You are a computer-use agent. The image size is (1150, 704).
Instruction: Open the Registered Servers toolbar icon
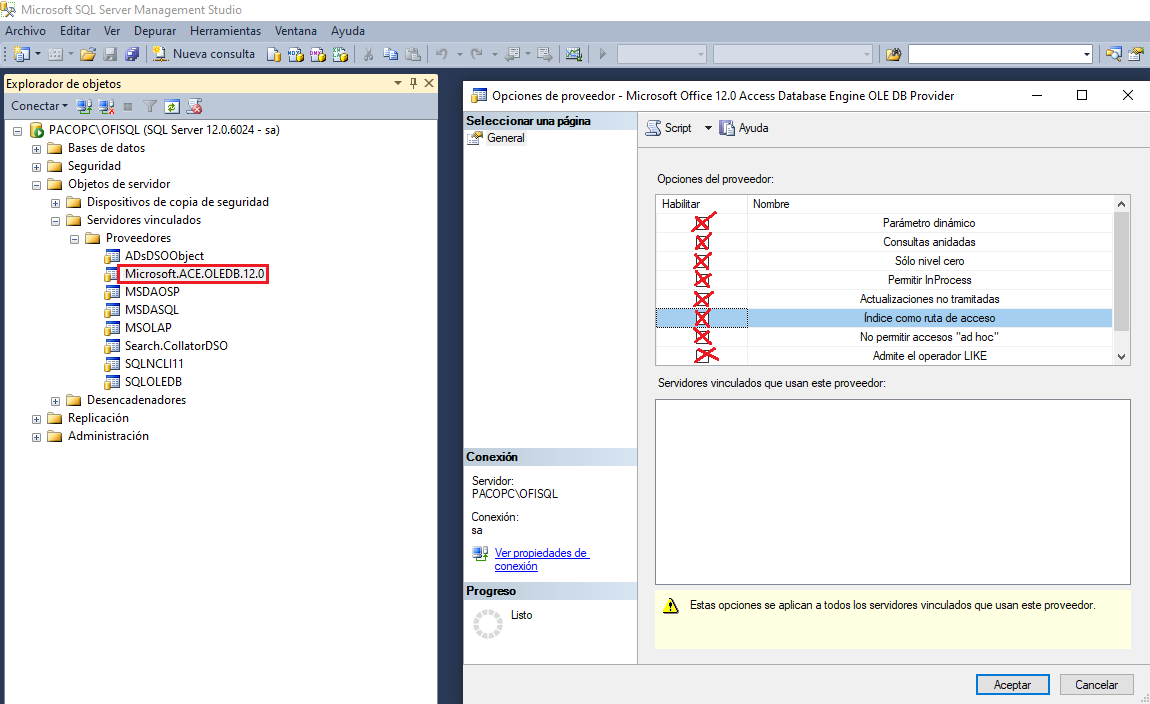[1113, 54]
